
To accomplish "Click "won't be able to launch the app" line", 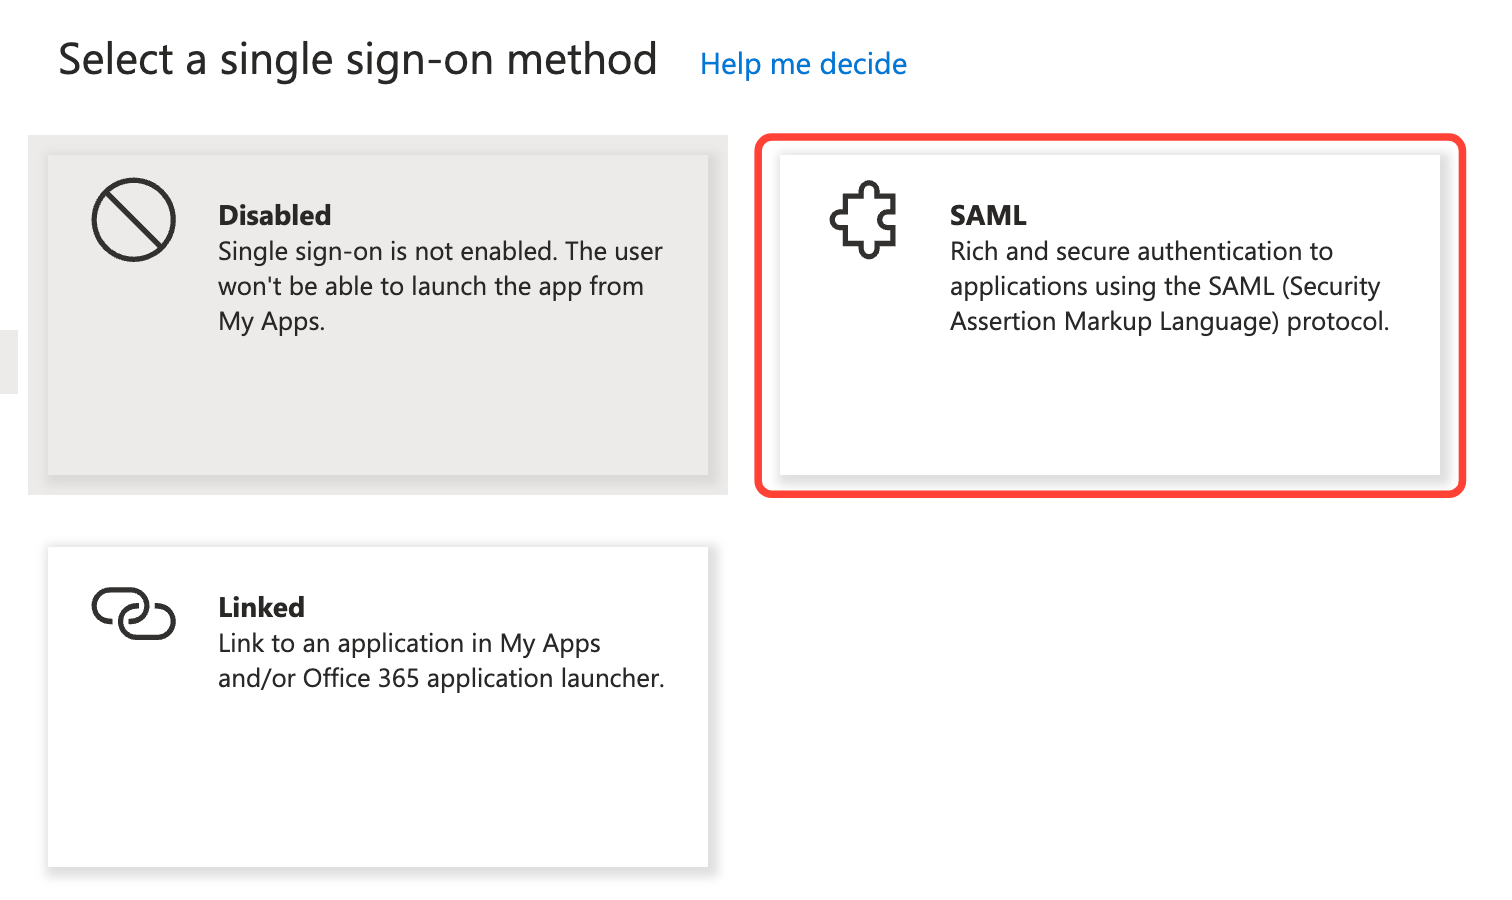I will [430, 286].
